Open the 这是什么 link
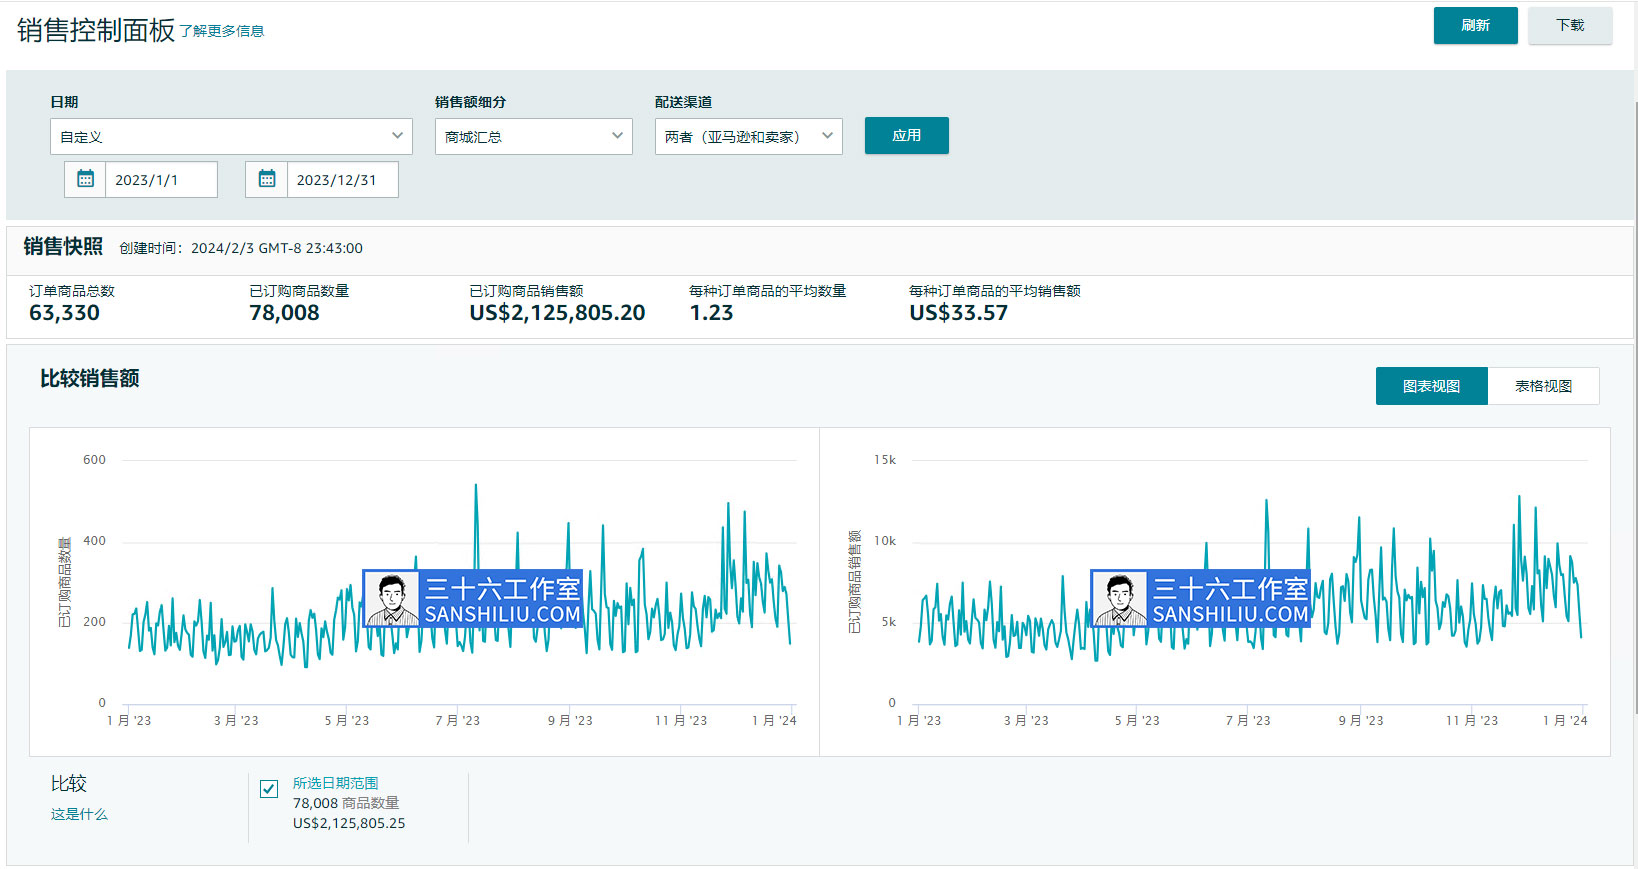The width and height of the screenshot is (1638, 869). coord(79,814)
